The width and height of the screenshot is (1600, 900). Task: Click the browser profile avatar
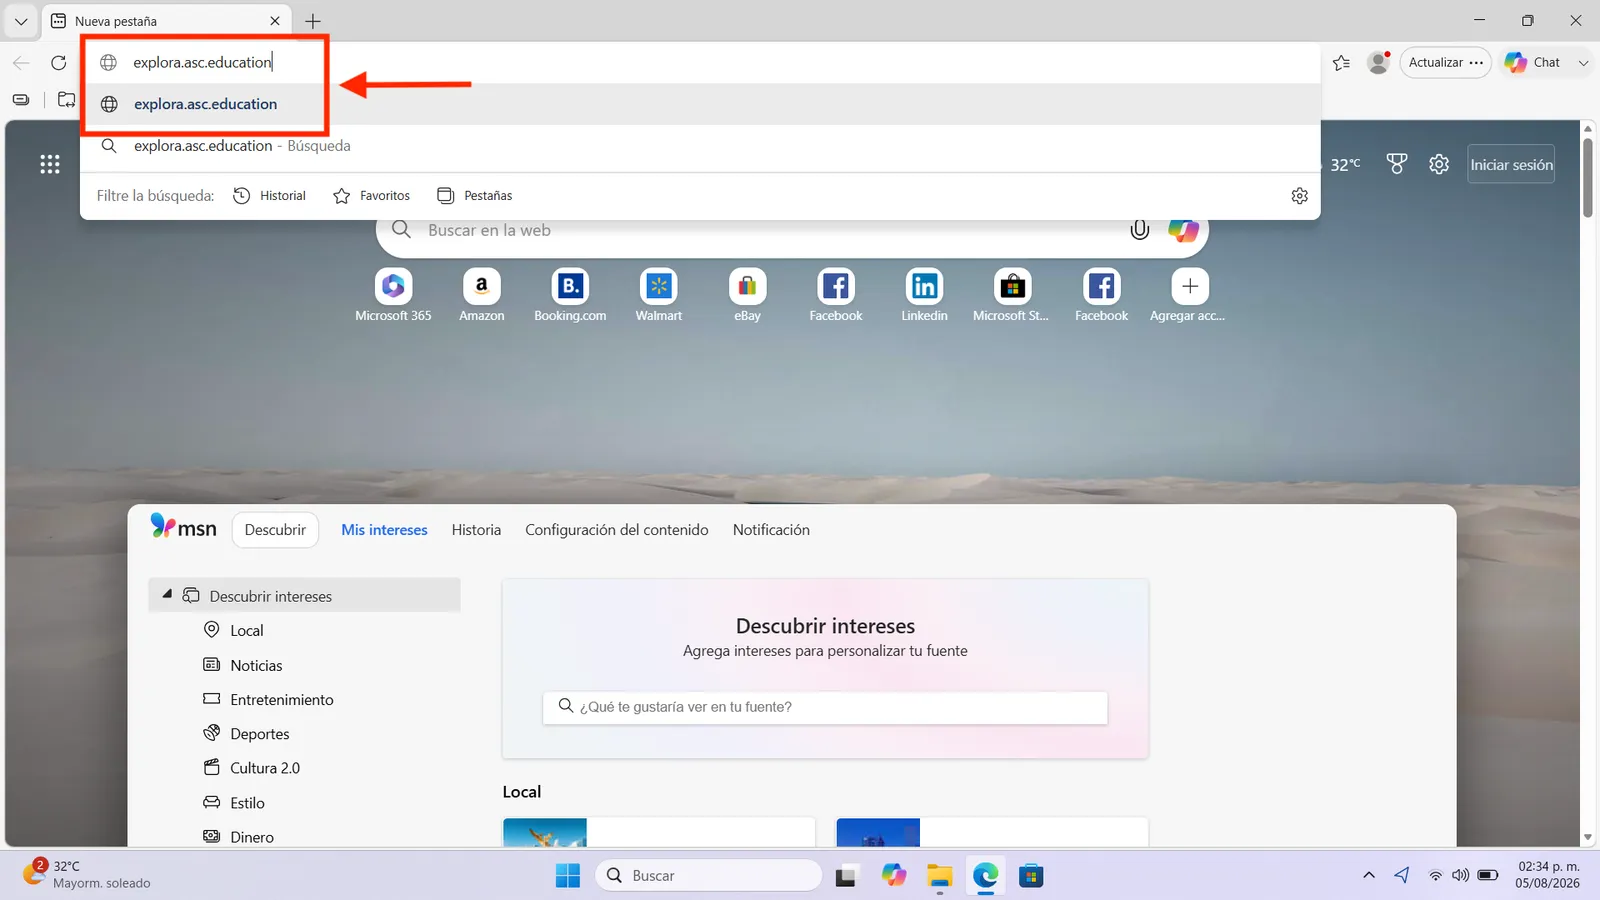point(1378,62)
